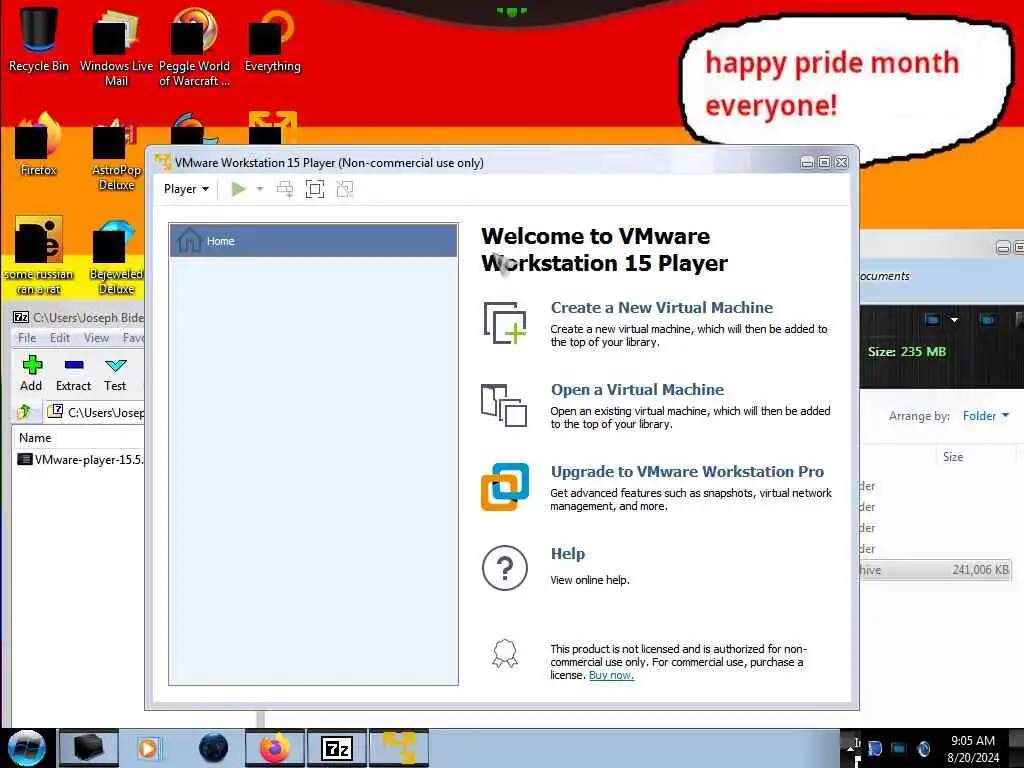Click the black box taskbar icon
The height and width of the screenshot is (768, 1024).
[x=89, y=748]
